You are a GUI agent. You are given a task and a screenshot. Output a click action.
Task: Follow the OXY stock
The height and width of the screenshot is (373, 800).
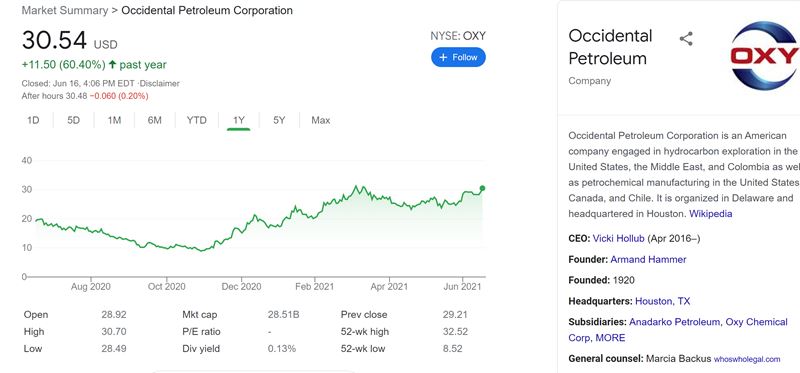click(458, 57)
